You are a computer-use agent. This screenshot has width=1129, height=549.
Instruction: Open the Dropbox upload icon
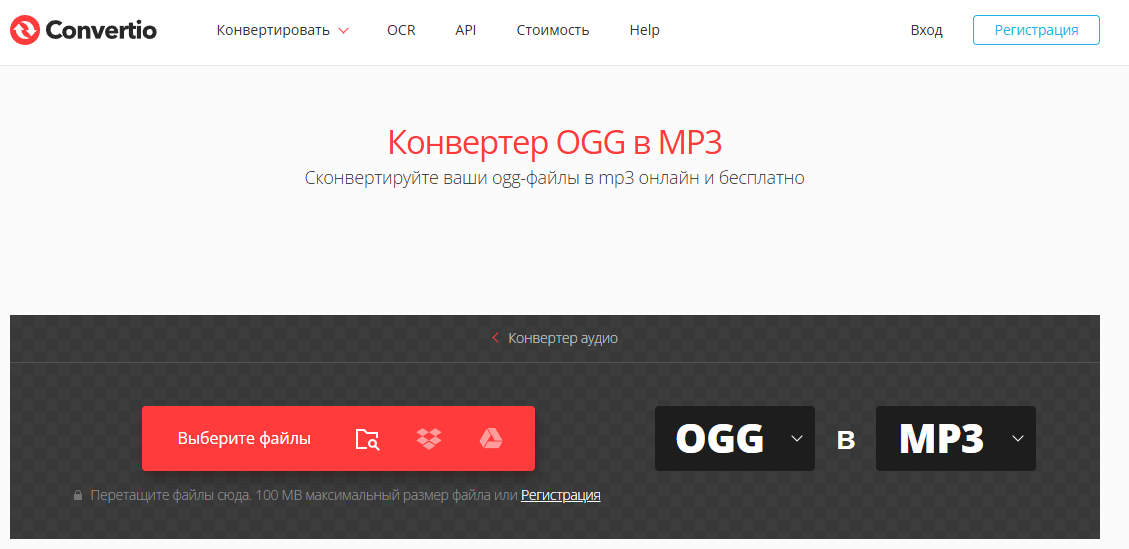[429, 438]
